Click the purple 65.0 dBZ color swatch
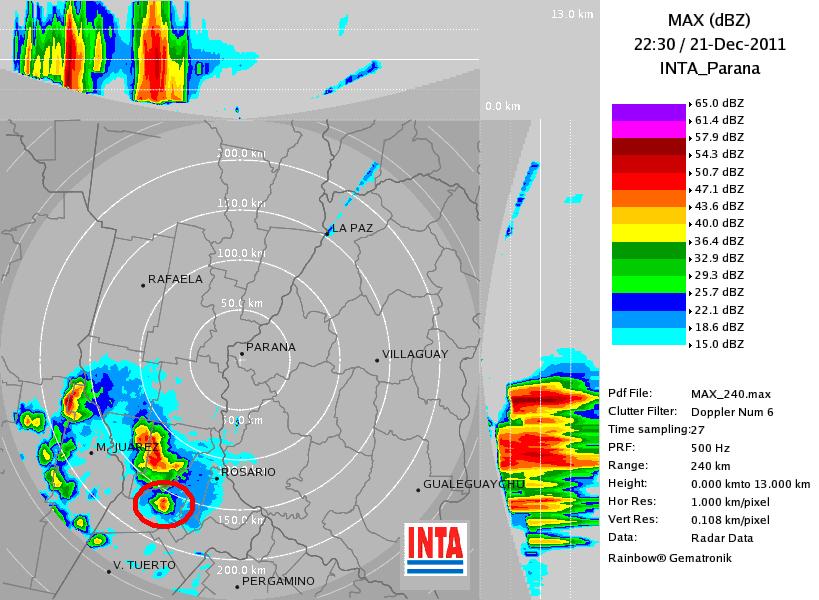Viewport: 819px width, 600px height. click(x=648, y=112)
